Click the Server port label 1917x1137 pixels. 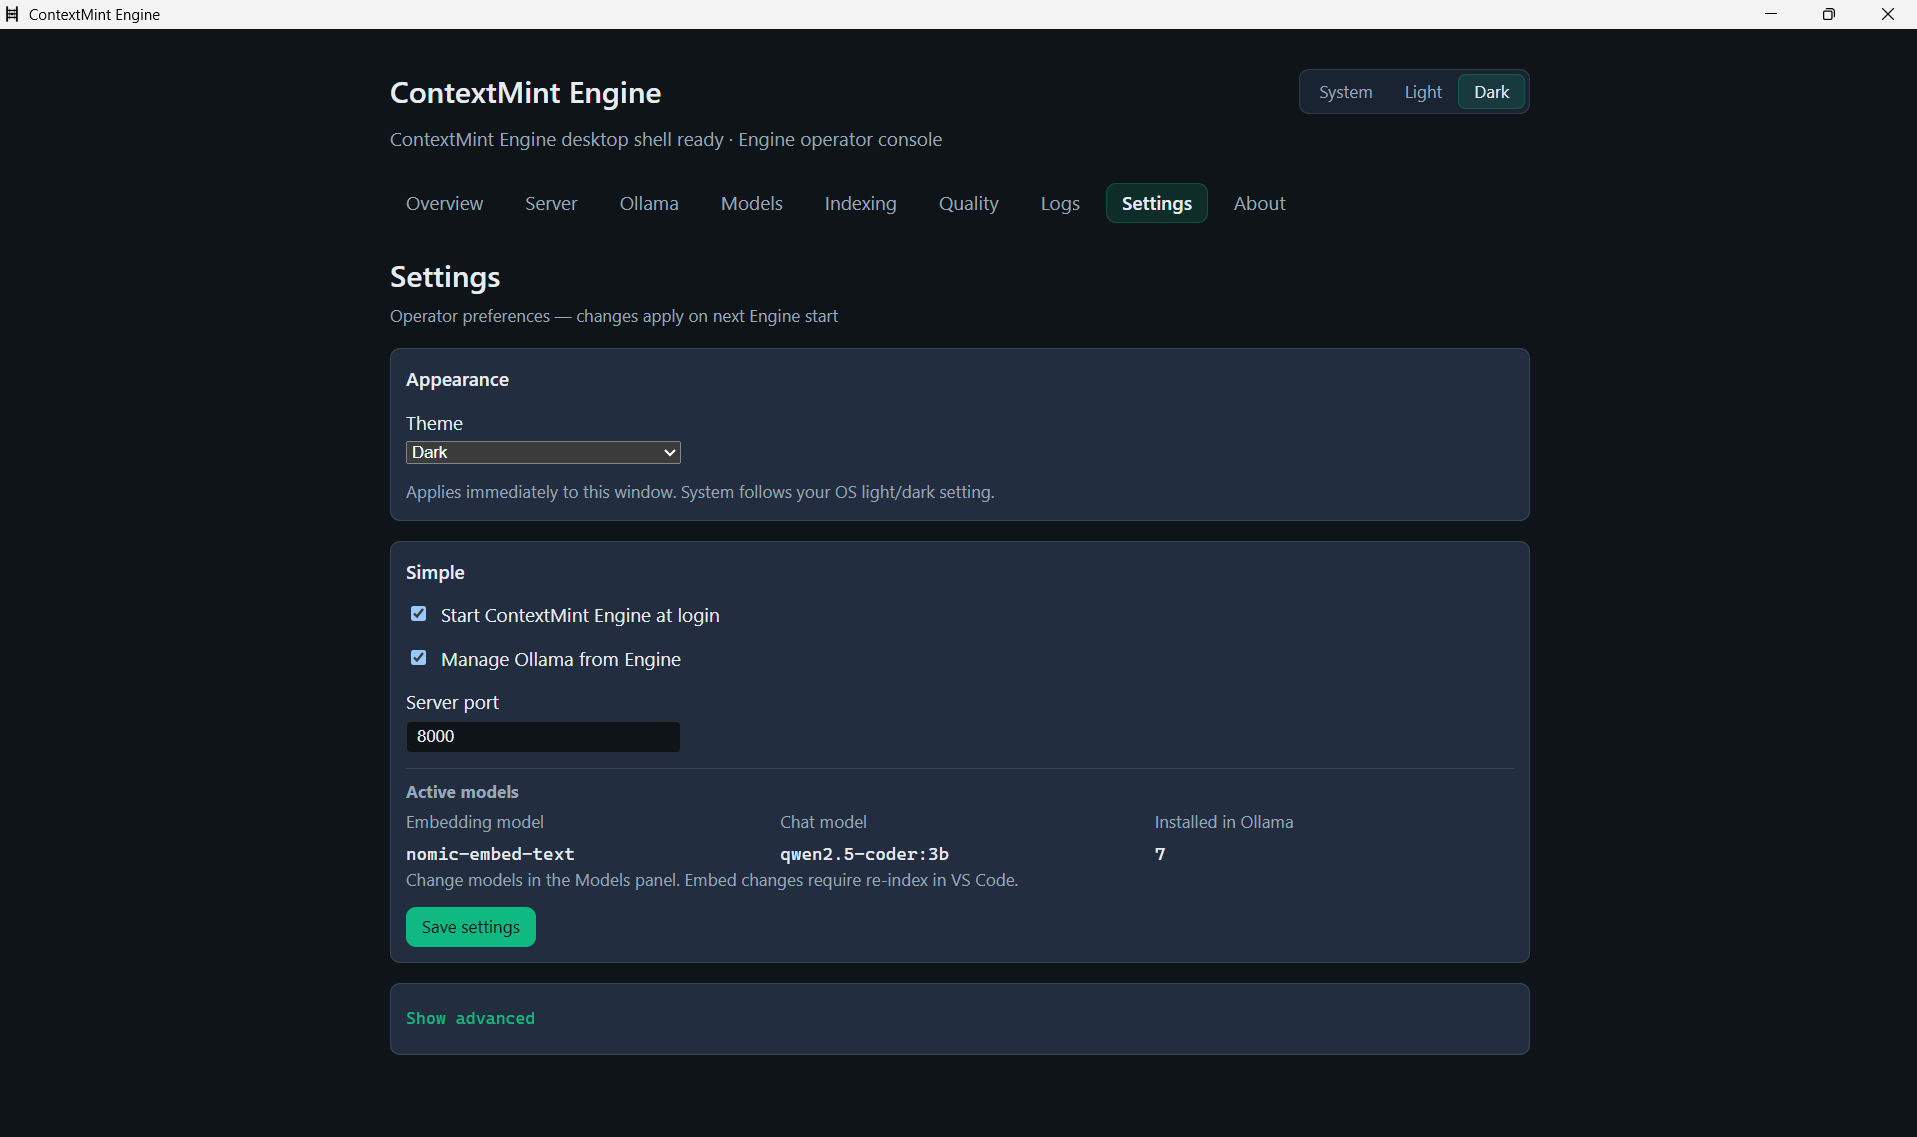(452, 703)
